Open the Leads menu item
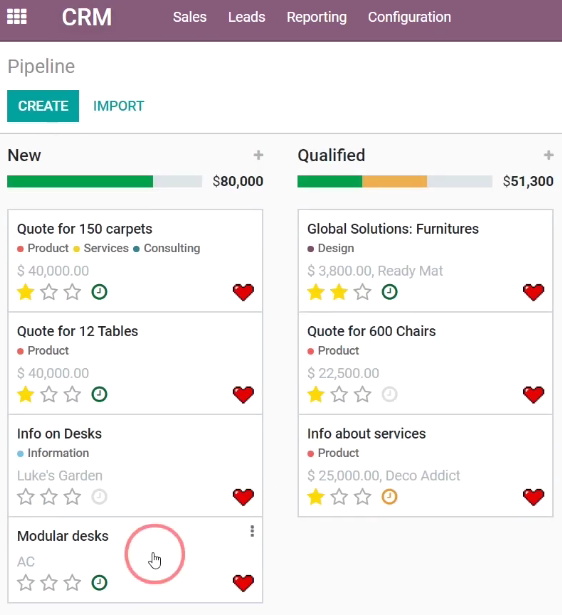The image size is (562, 615). pyautogui.click(x=247, y=17)
